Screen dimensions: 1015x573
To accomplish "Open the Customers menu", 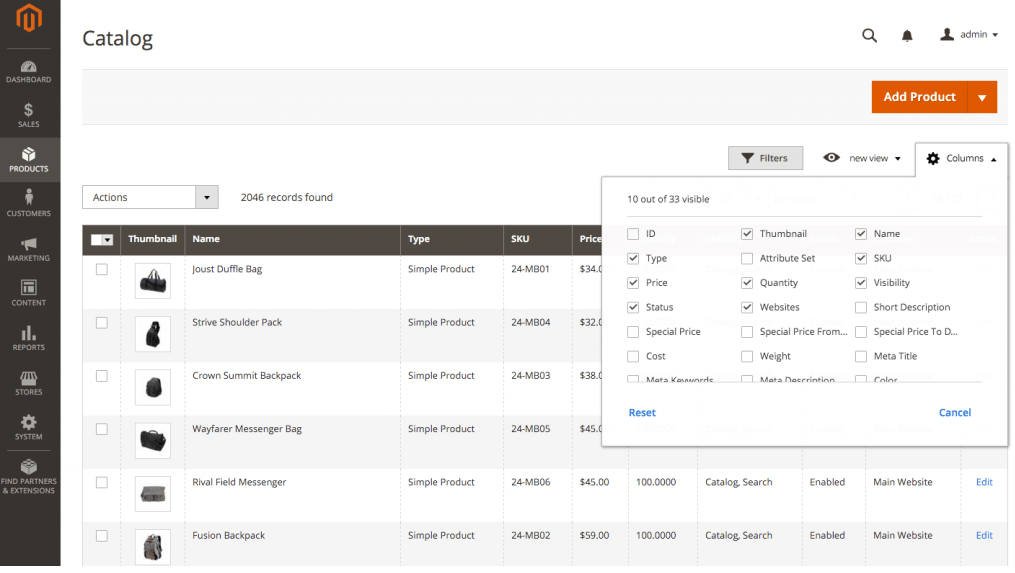I will 28,203.
